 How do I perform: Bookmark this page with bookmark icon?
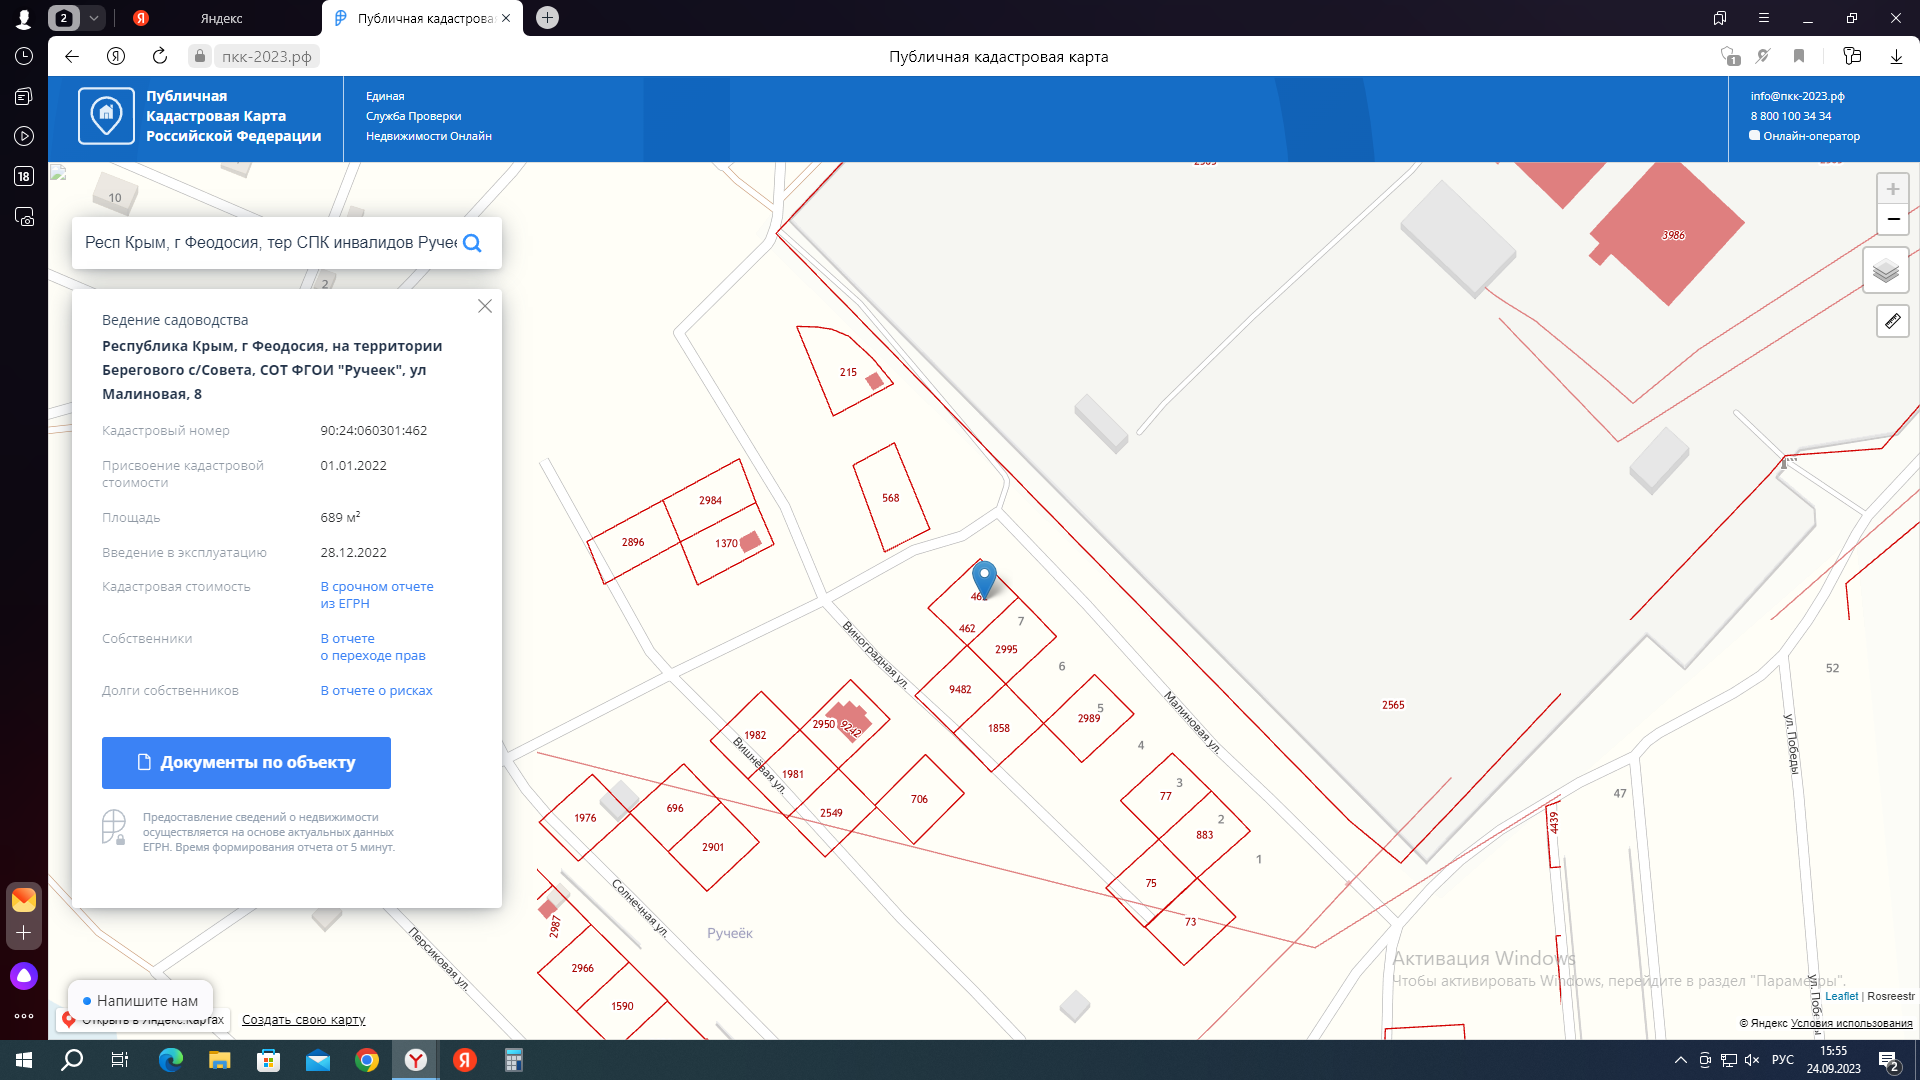pyautogui.click(x=1799, y=56)
